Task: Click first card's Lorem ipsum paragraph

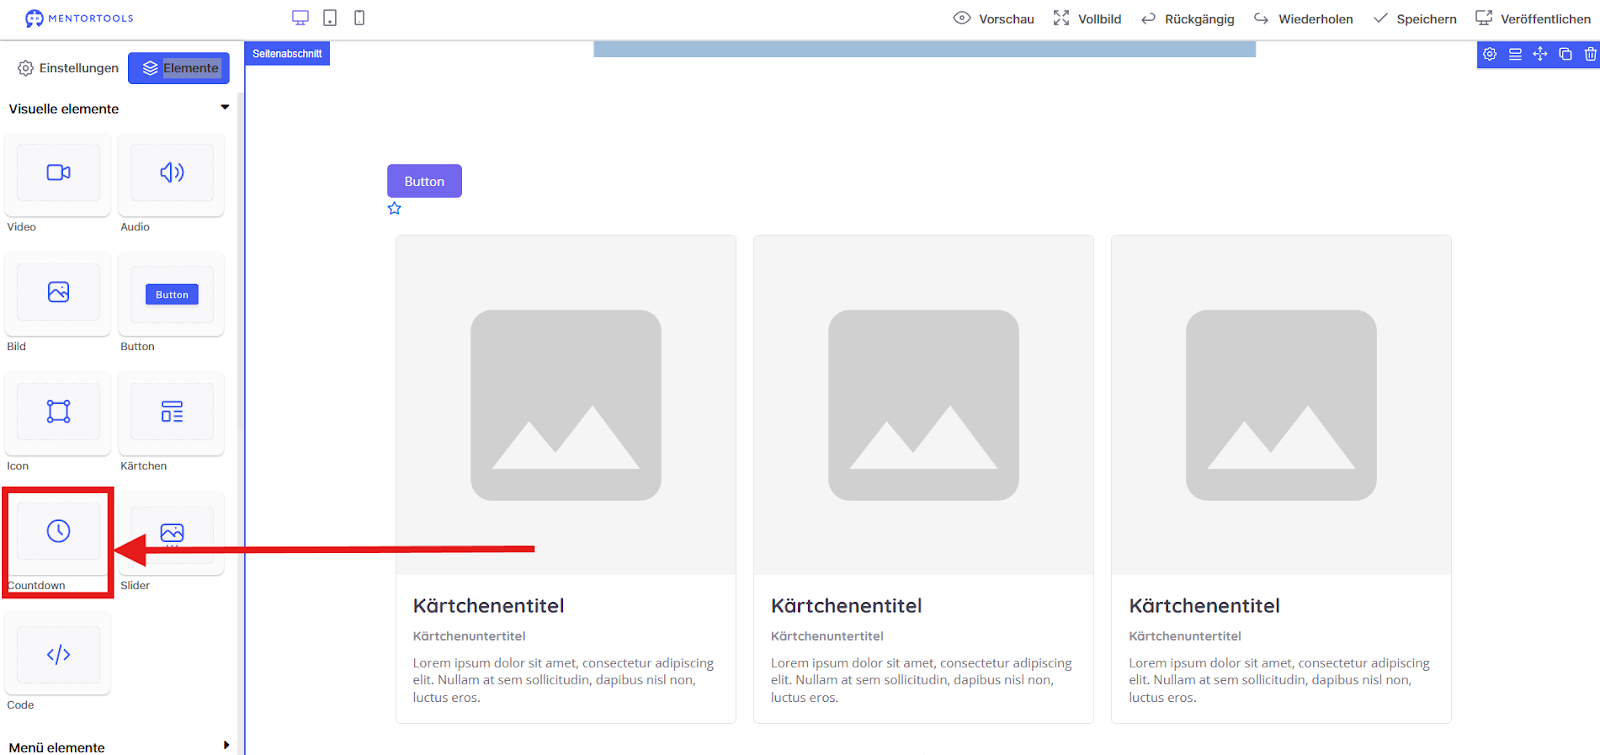Action: pos(564,680)
